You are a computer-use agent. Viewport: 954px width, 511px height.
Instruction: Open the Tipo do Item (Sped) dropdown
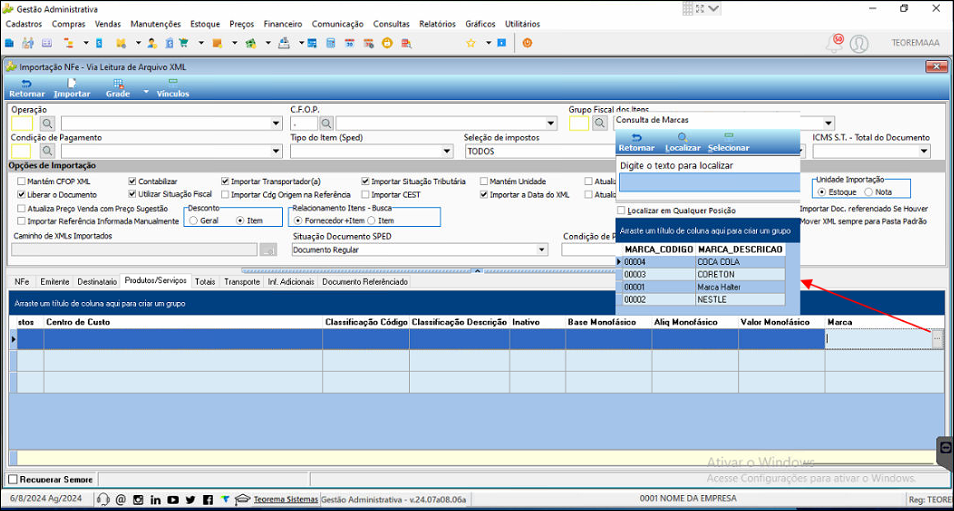(x=448, y=151)
